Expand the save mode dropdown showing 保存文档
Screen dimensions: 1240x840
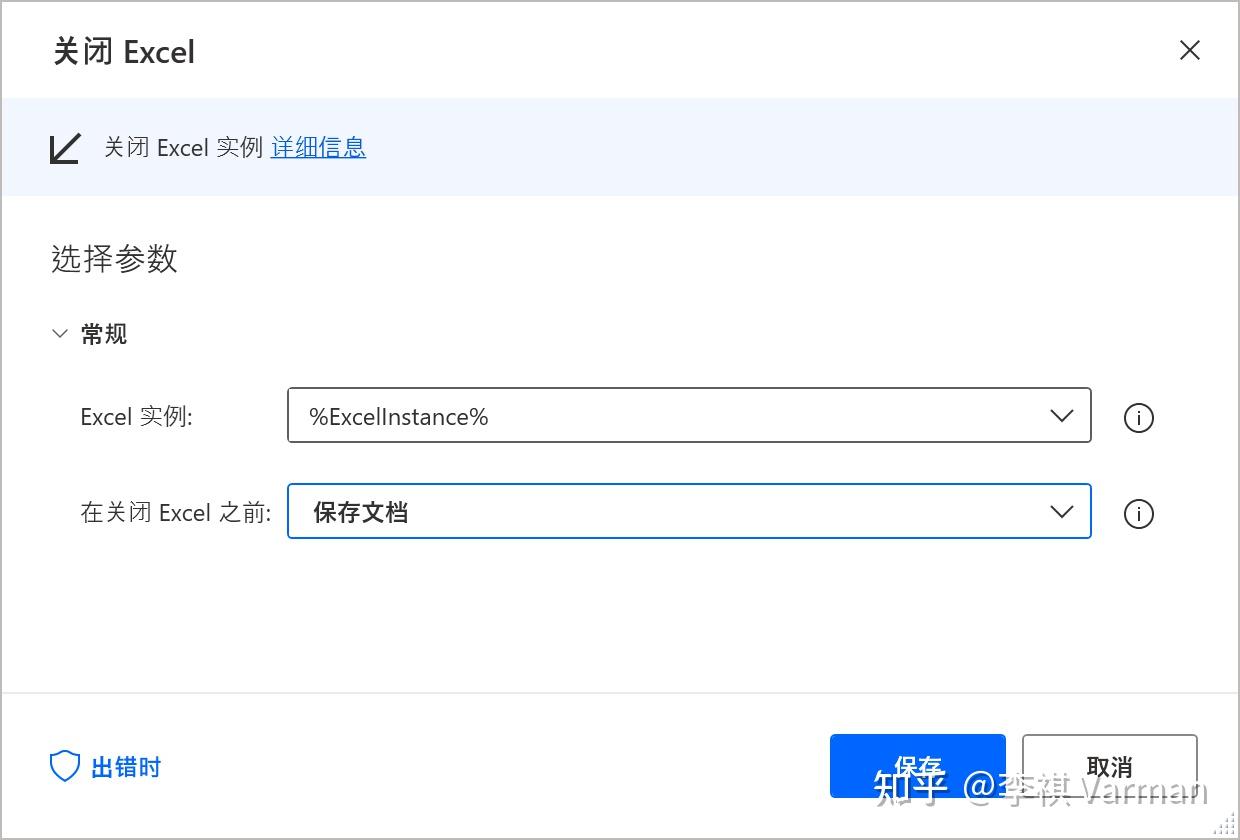point(1061,511)
